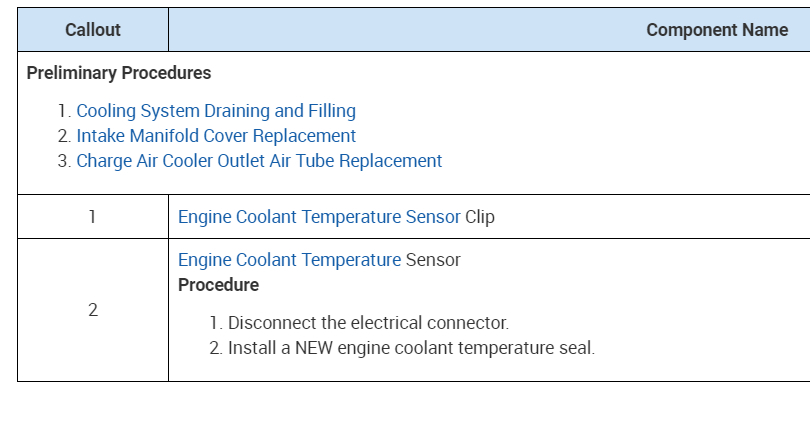Select the Preliminary Procedures heading

pos(119,73)
